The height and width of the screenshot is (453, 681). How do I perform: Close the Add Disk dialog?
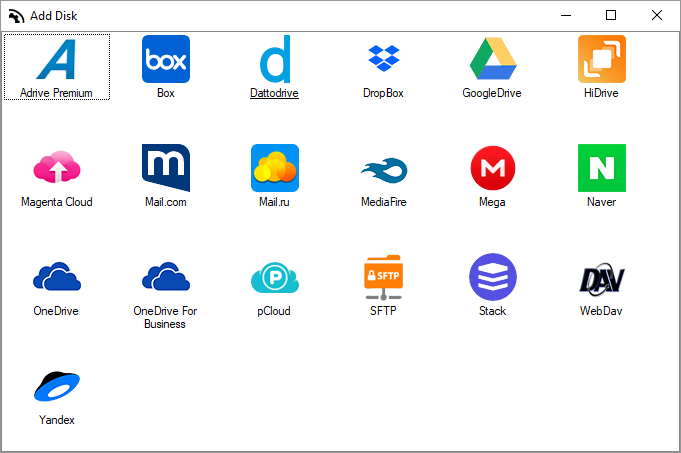[657, 16]
